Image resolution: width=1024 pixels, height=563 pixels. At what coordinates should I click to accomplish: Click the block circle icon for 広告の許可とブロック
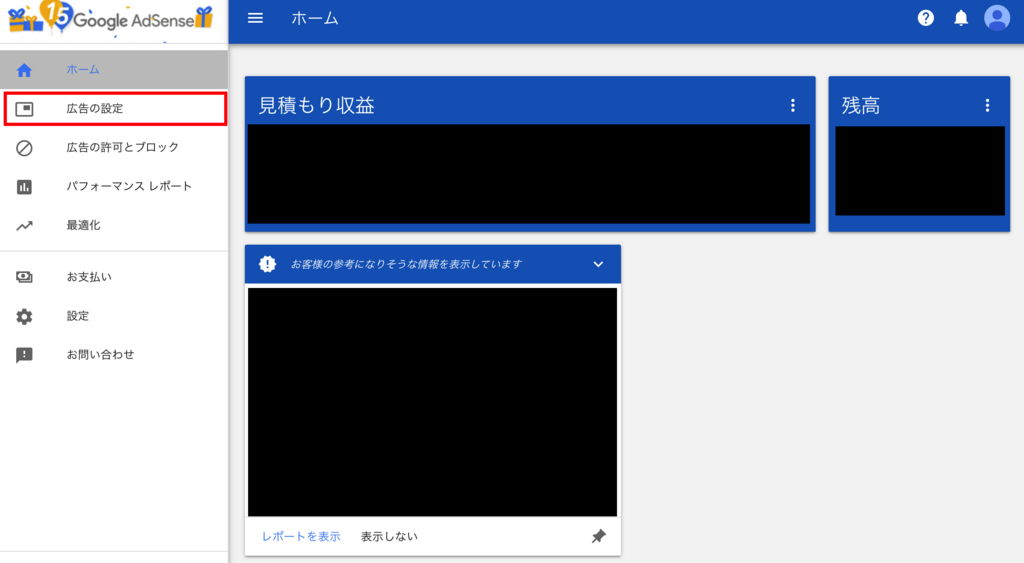click(24, 148)
